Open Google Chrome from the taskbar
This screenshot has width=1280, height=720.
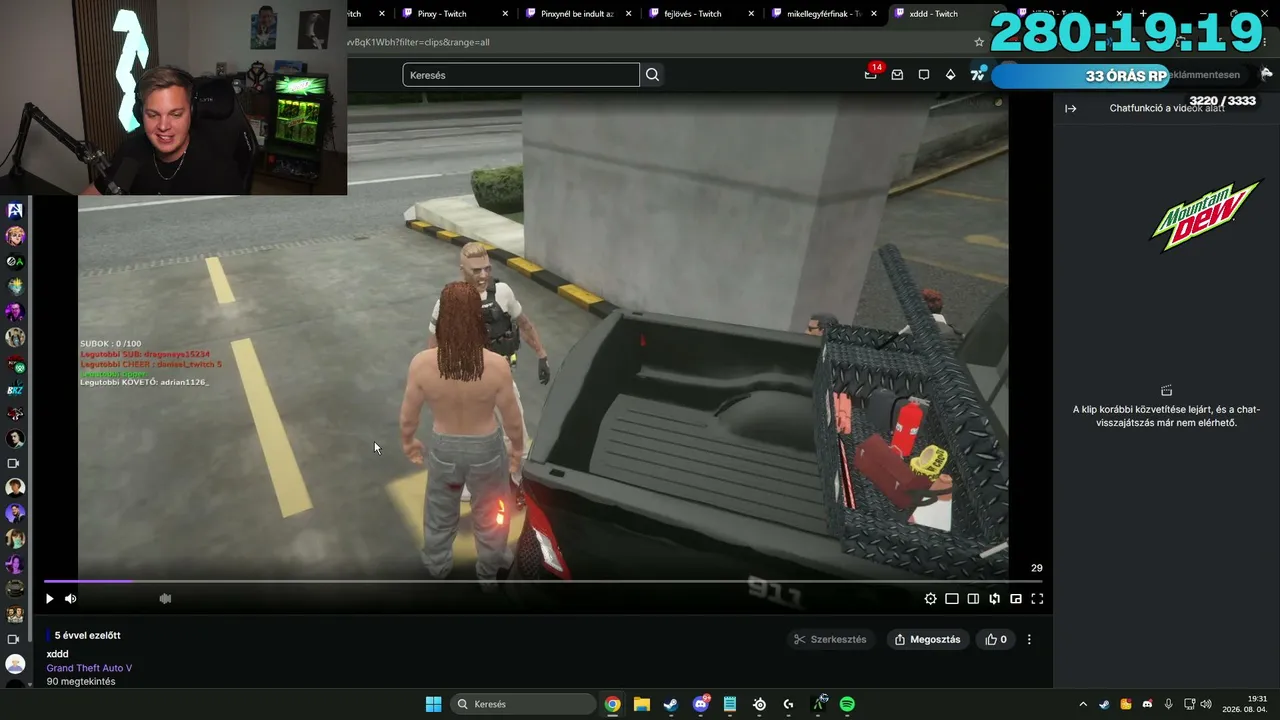pyautogui.click(x=612, y=704)
